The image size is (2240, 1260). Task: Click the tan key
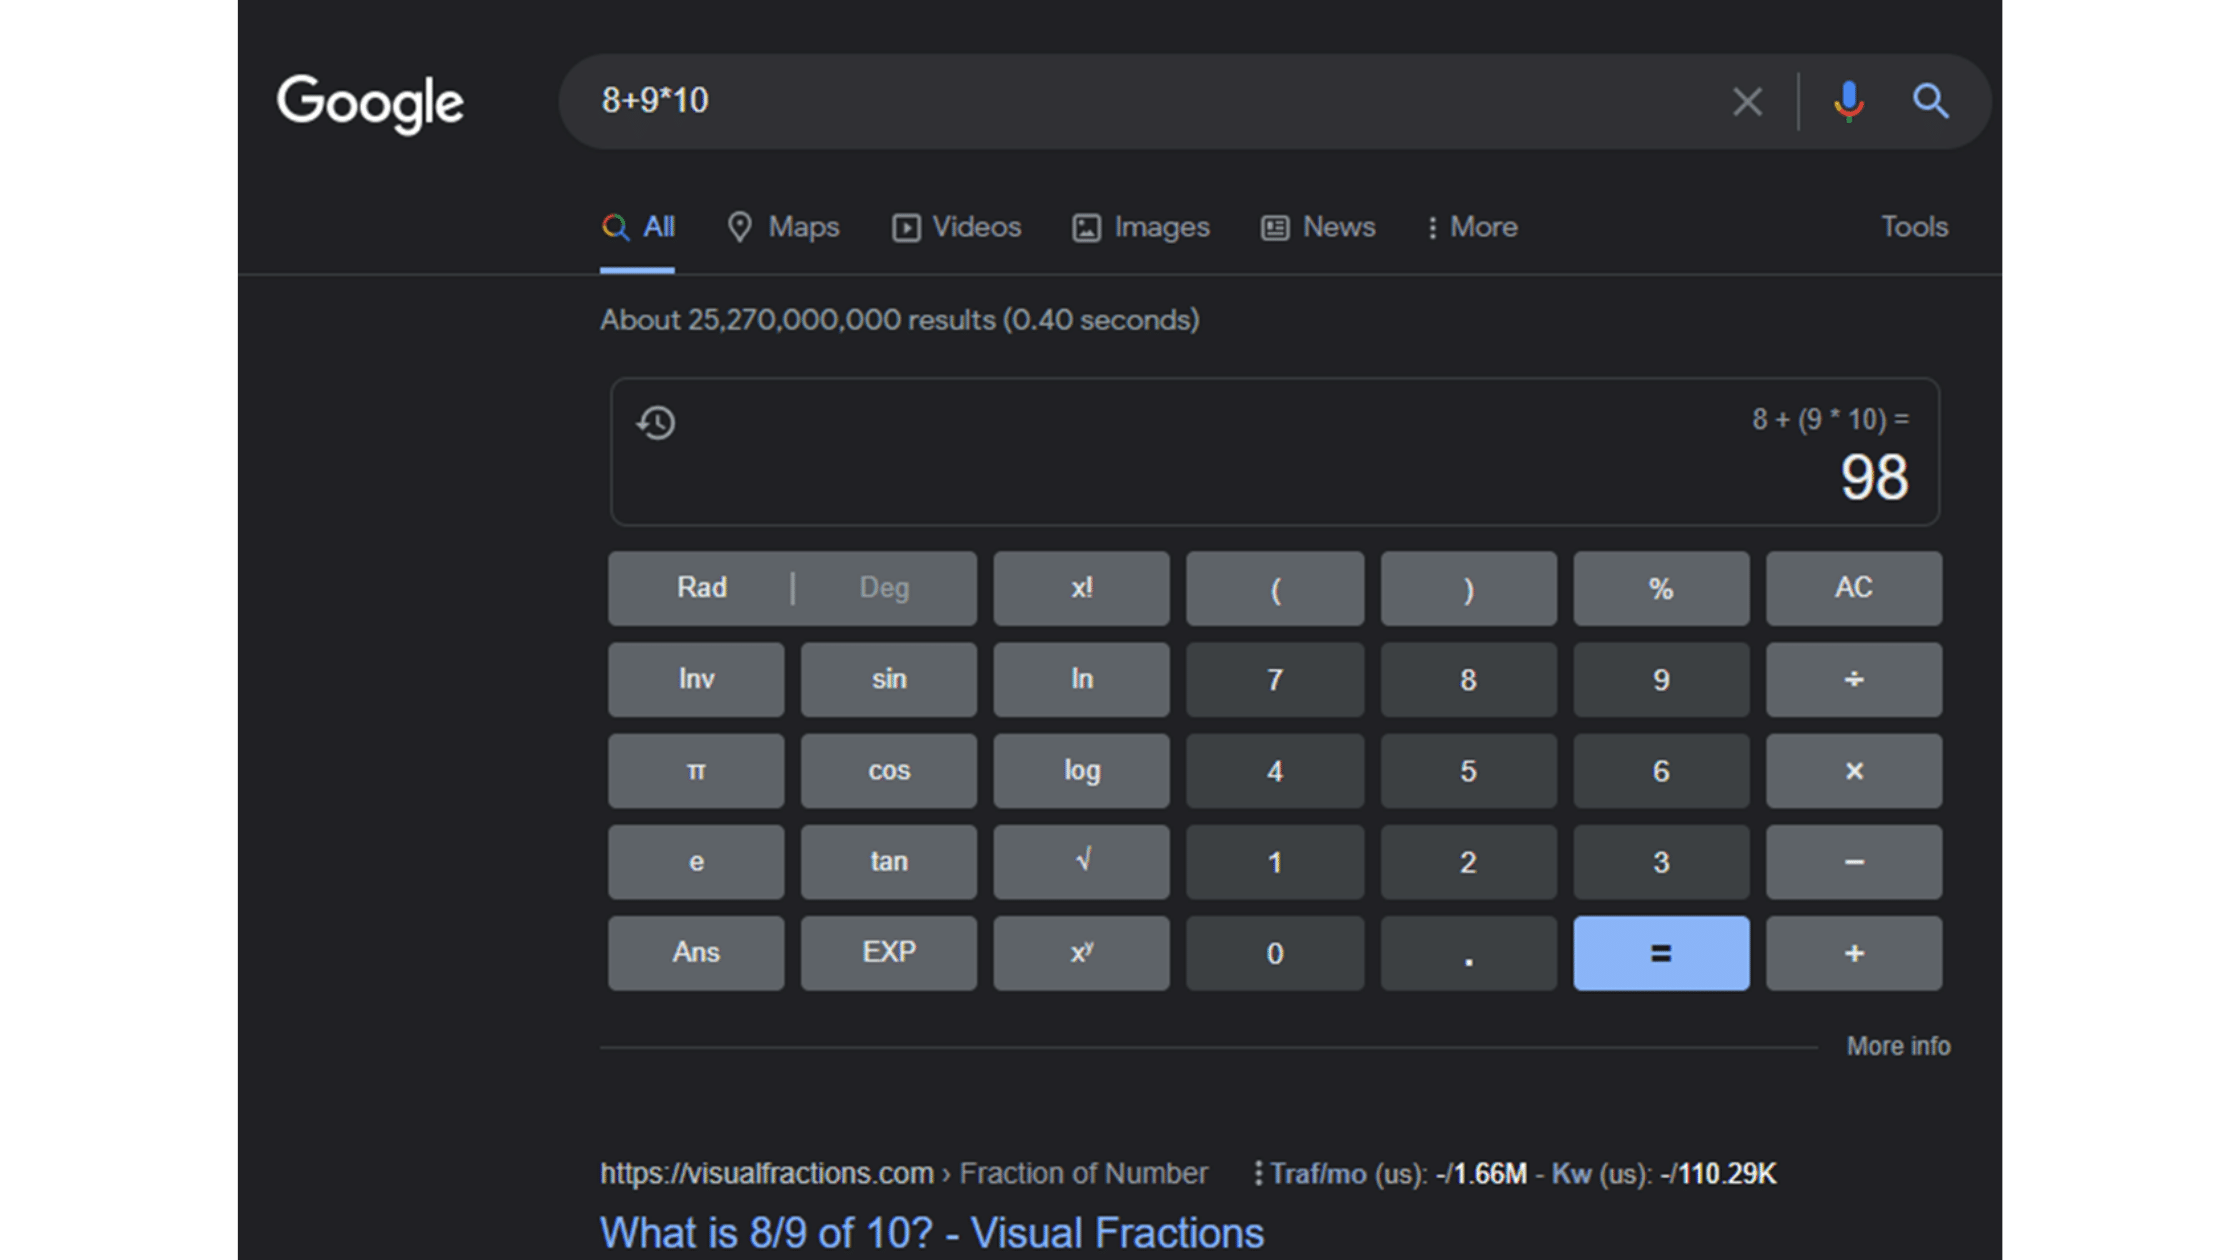coord(889,862)
